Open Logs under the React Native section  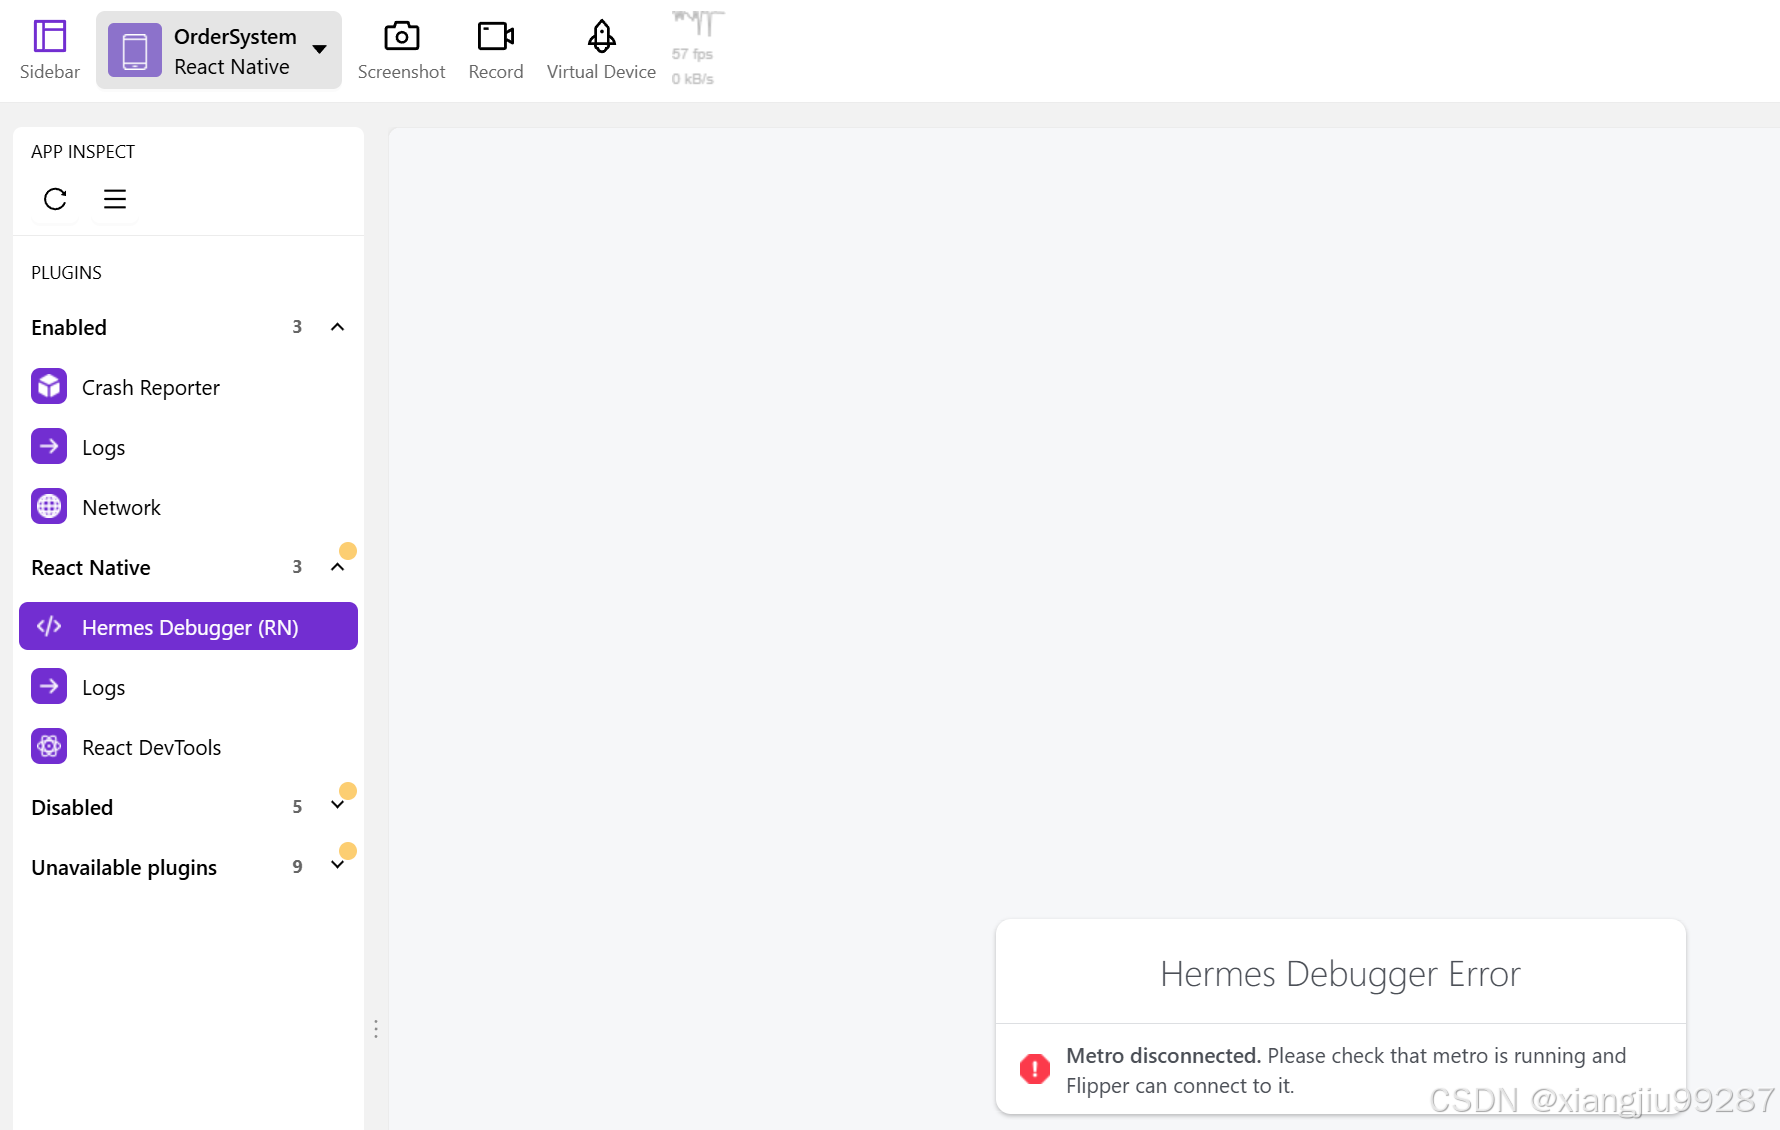click(188, 687)
